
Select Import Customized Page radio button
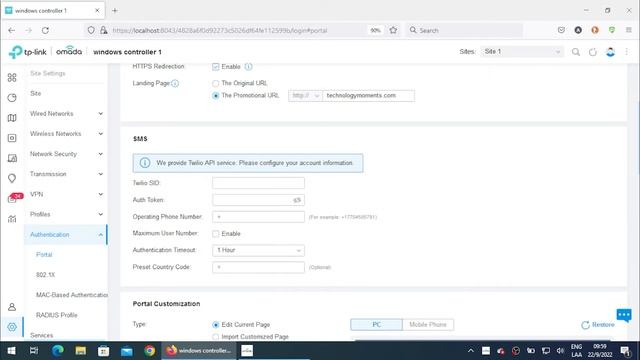point(216,337)
